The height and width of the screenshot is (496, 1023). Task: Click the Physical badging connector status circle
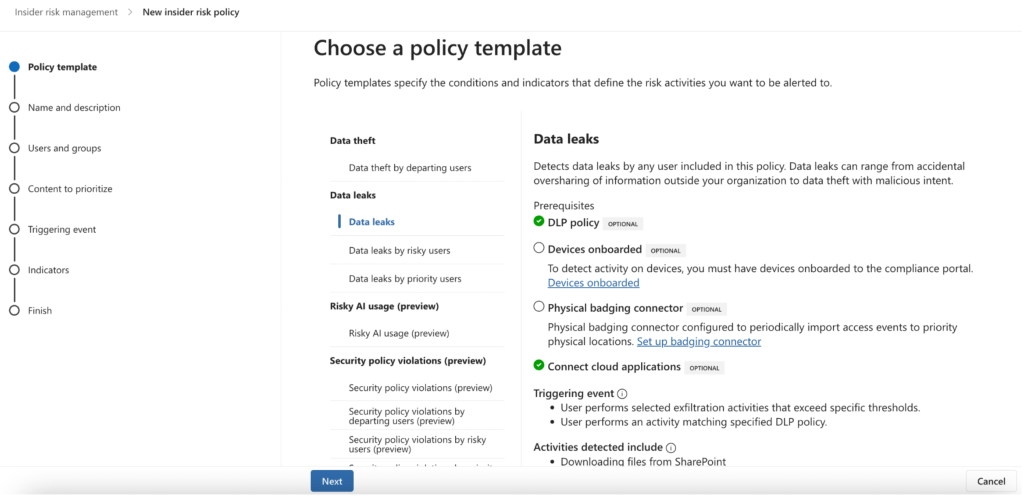pyautogui.click(x=539, y=307)
